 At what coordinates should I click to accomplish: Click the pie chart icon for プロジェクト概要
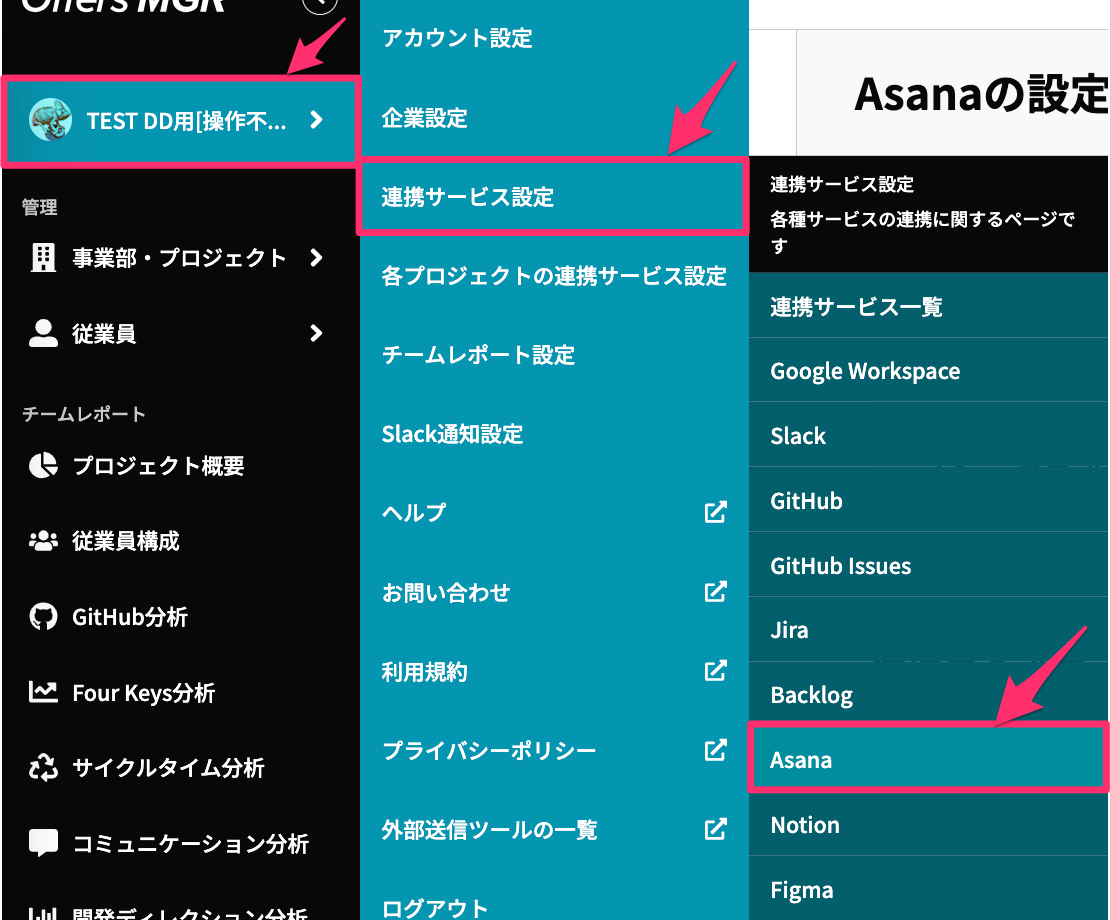coord(43,466)
